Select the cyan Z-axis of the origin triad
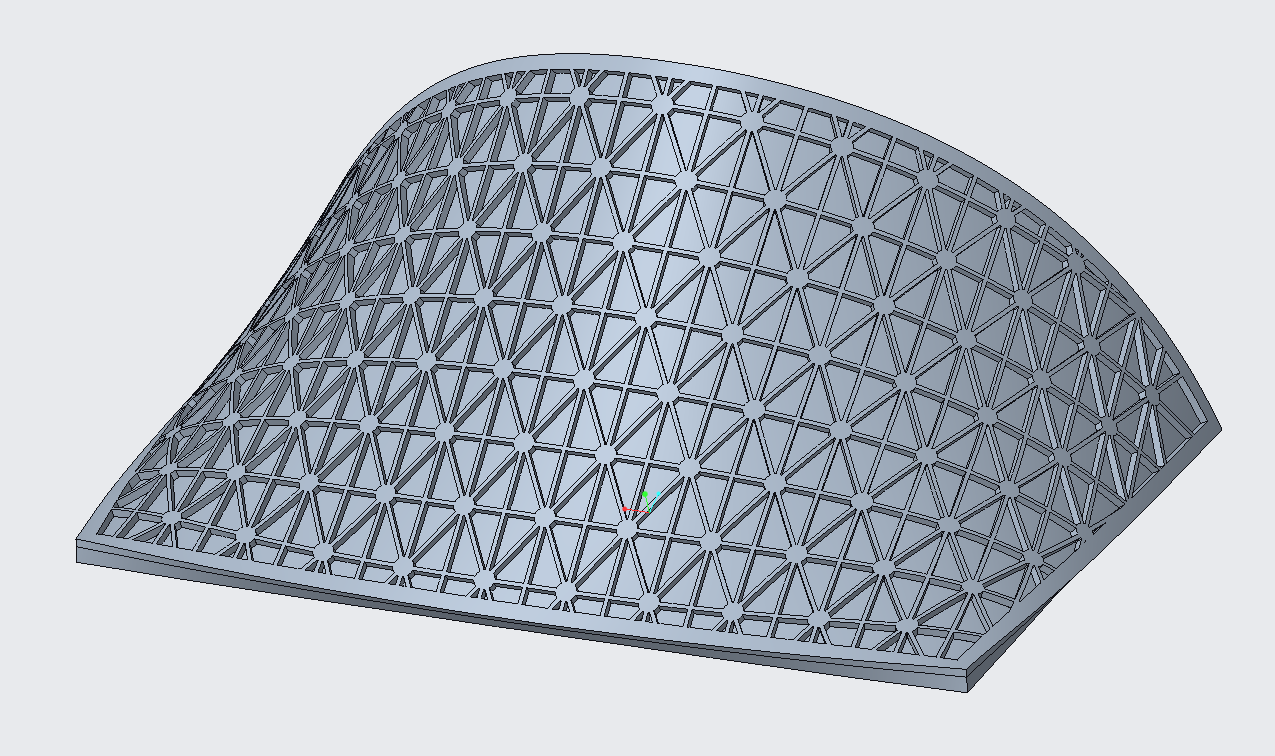The width and height of the screenshot is (1275, 756). 654,502
